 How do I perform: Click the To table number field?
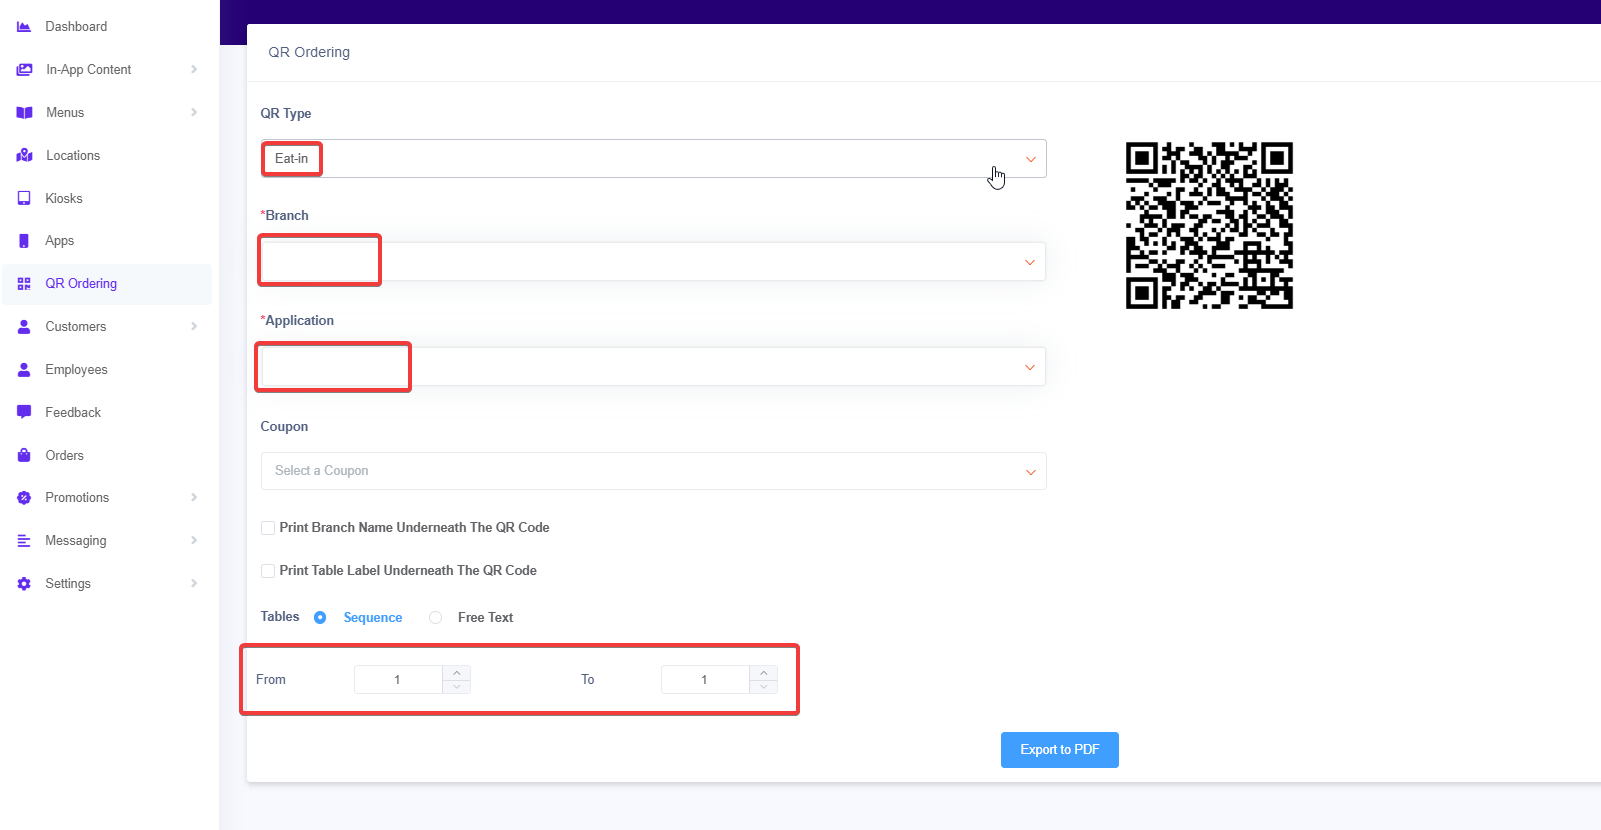coord(704,680)
